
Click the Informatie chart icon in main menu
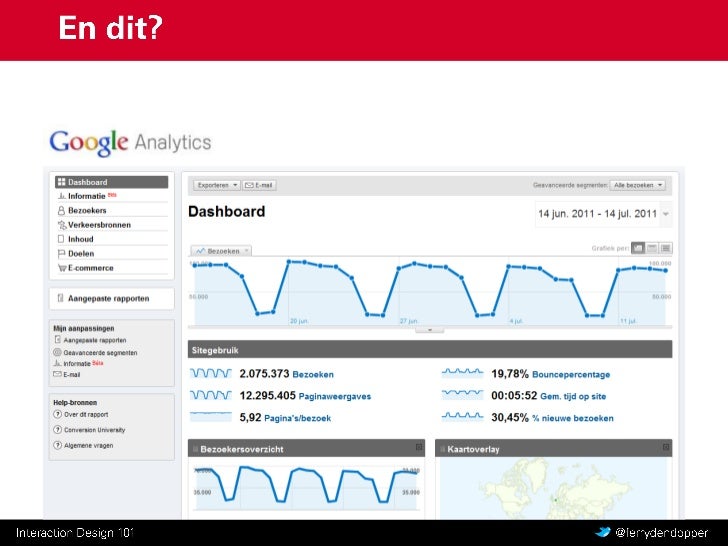(61, 196)
